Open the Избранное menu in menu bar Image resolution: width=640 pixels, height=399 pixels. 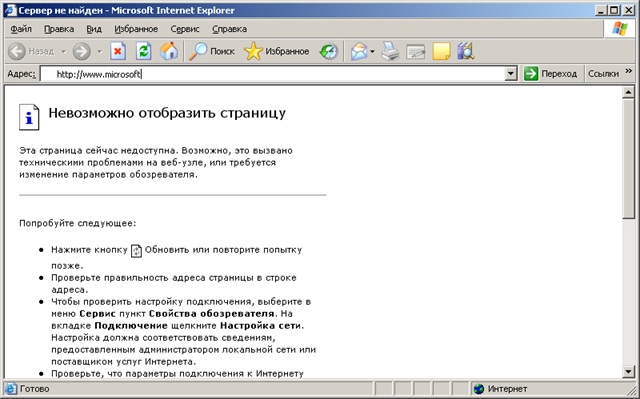tap(136, 29)
